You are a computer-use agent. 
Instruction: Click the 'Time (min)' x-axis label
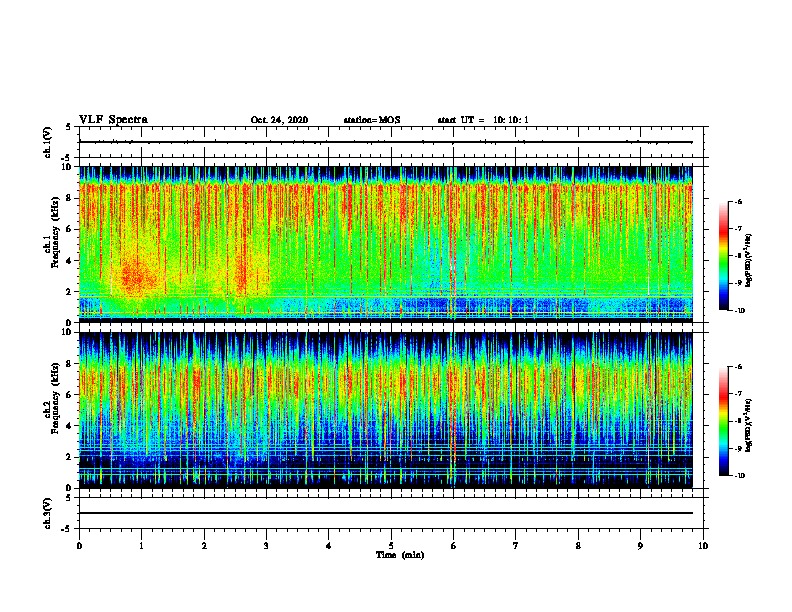point(400,555)
